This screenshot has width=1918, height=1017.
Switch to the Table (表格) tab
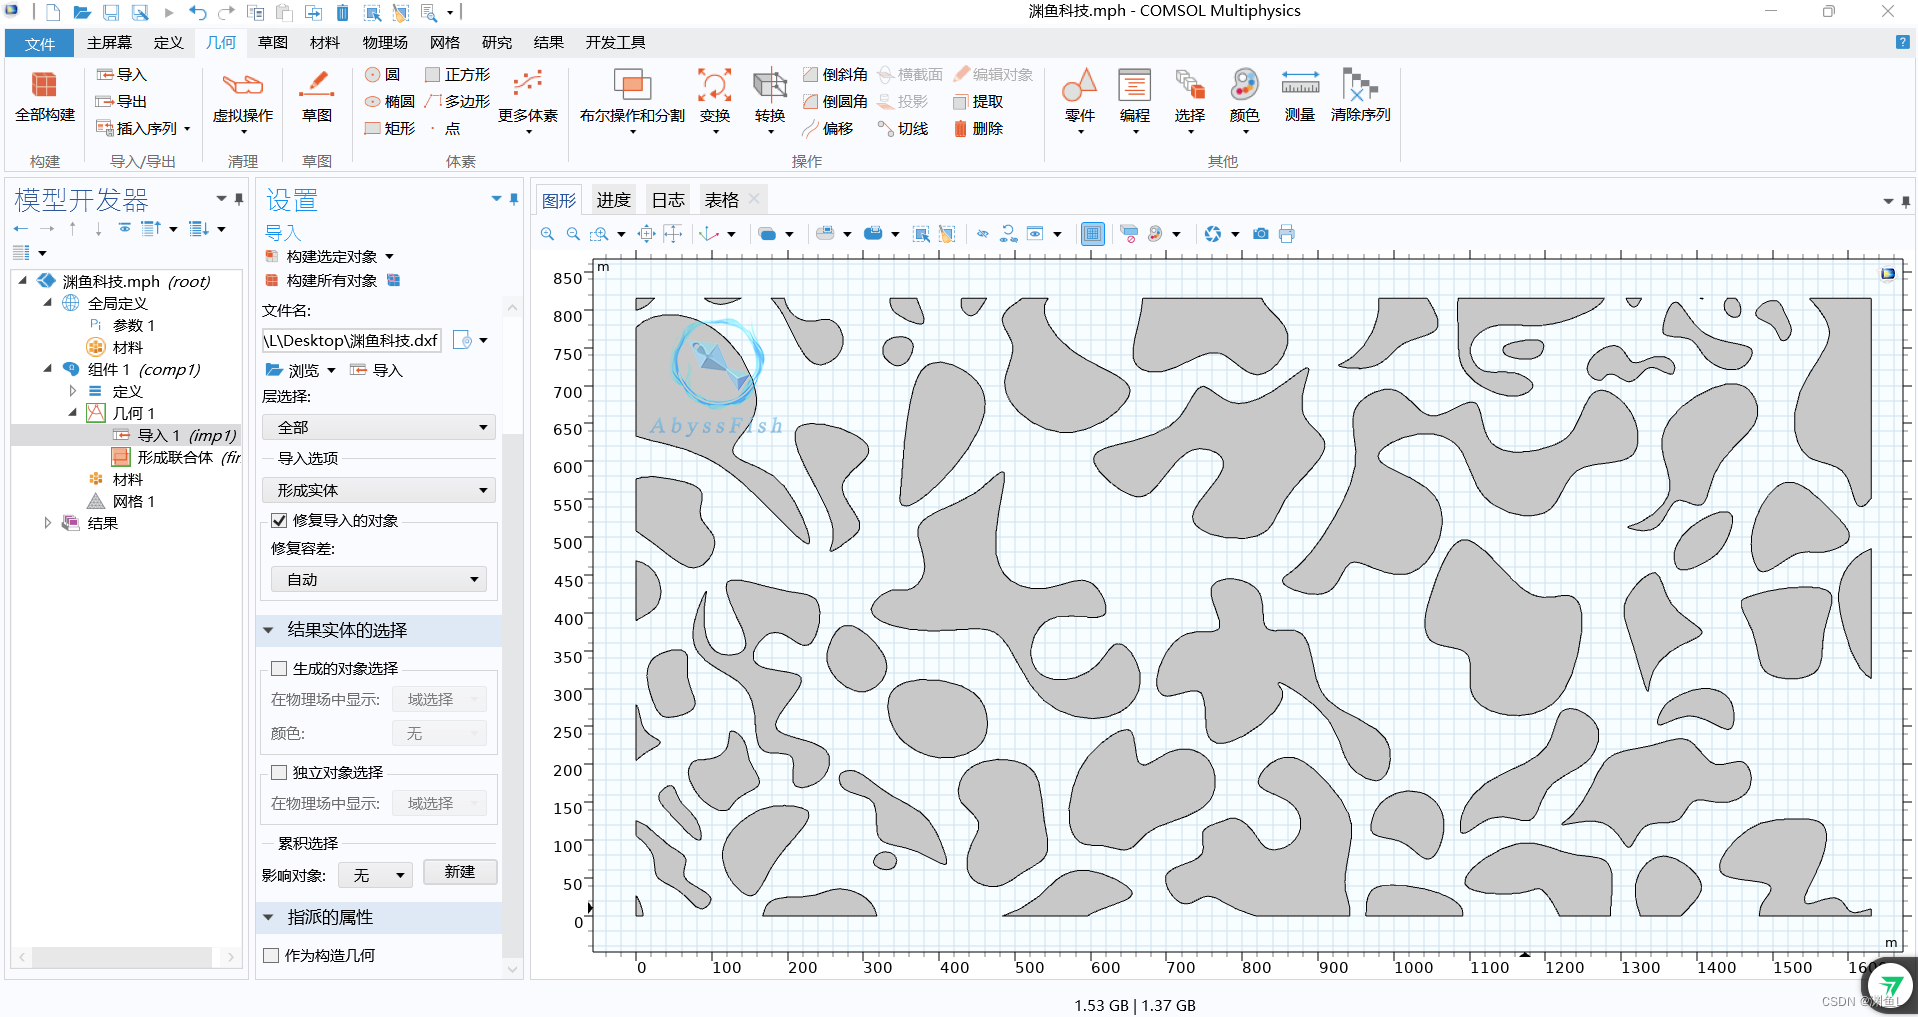pyautogui.click(x=722, y=200)
